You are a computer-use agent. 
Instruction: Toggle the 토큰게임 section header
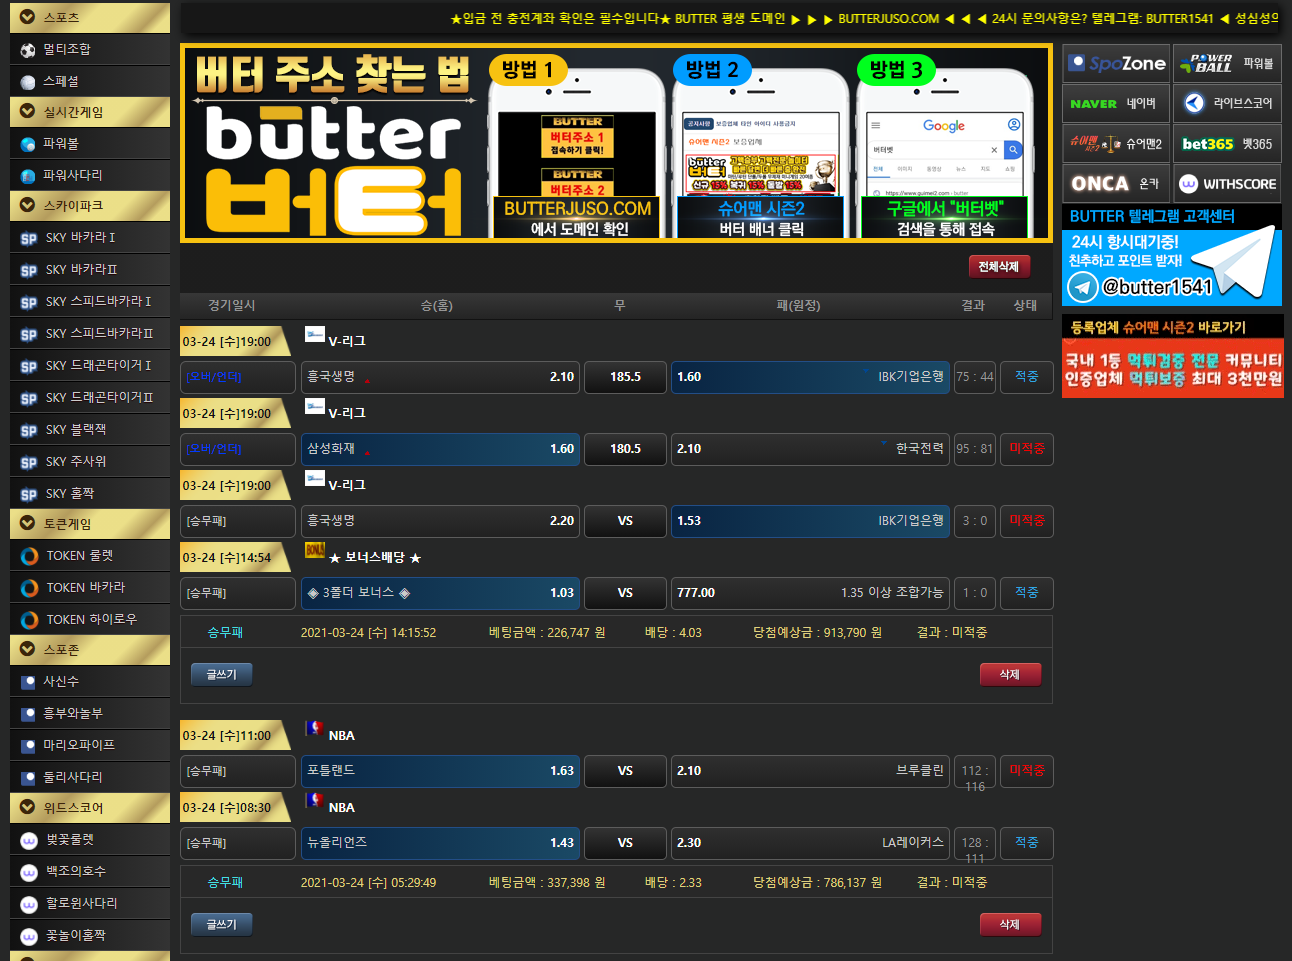coord(28,523)
